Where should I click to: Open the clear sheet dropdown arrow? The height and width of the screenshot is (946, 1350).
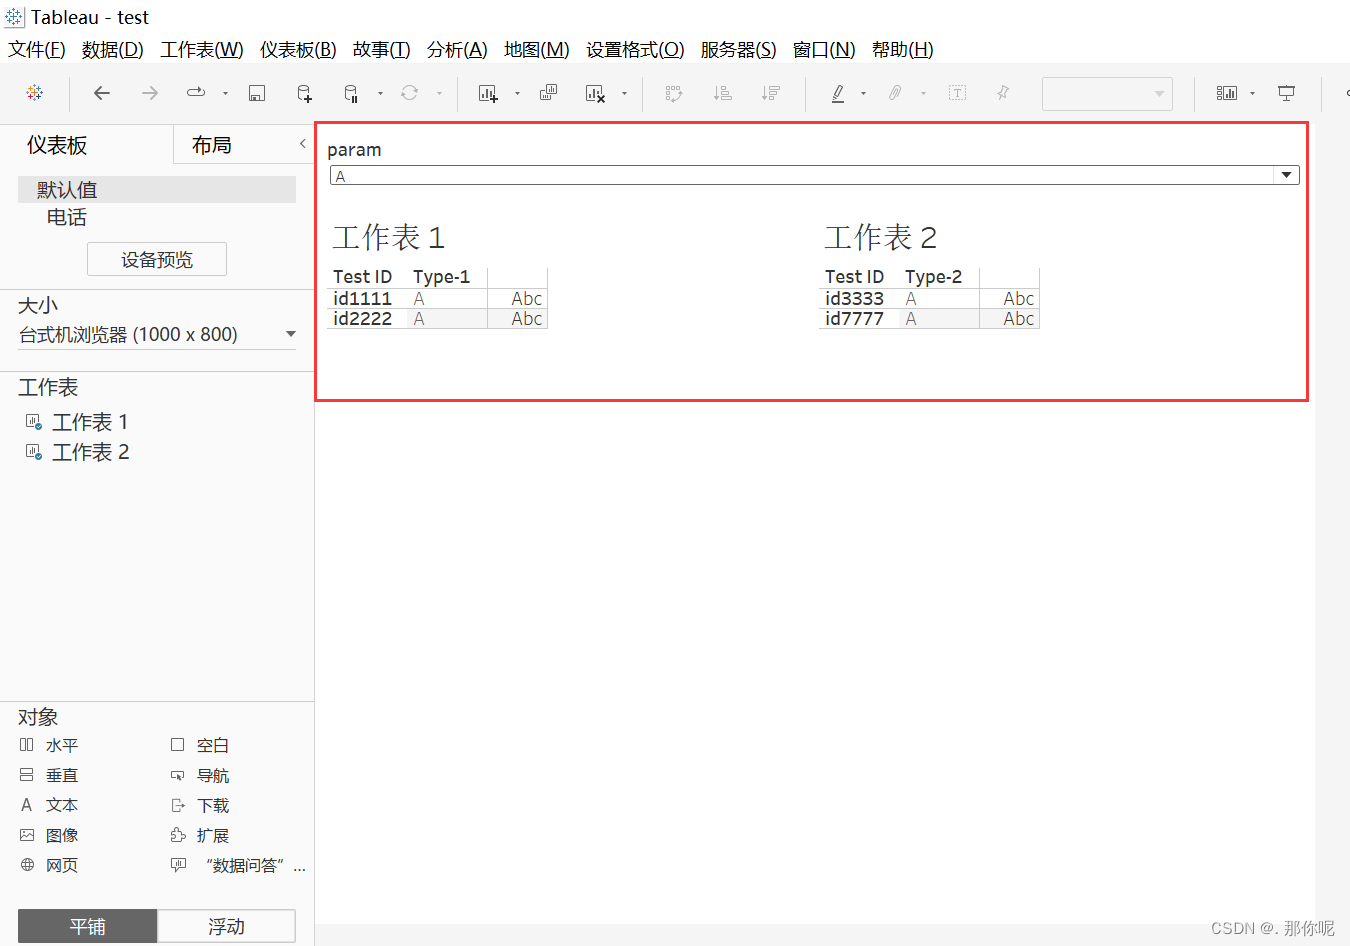point(624,94)
